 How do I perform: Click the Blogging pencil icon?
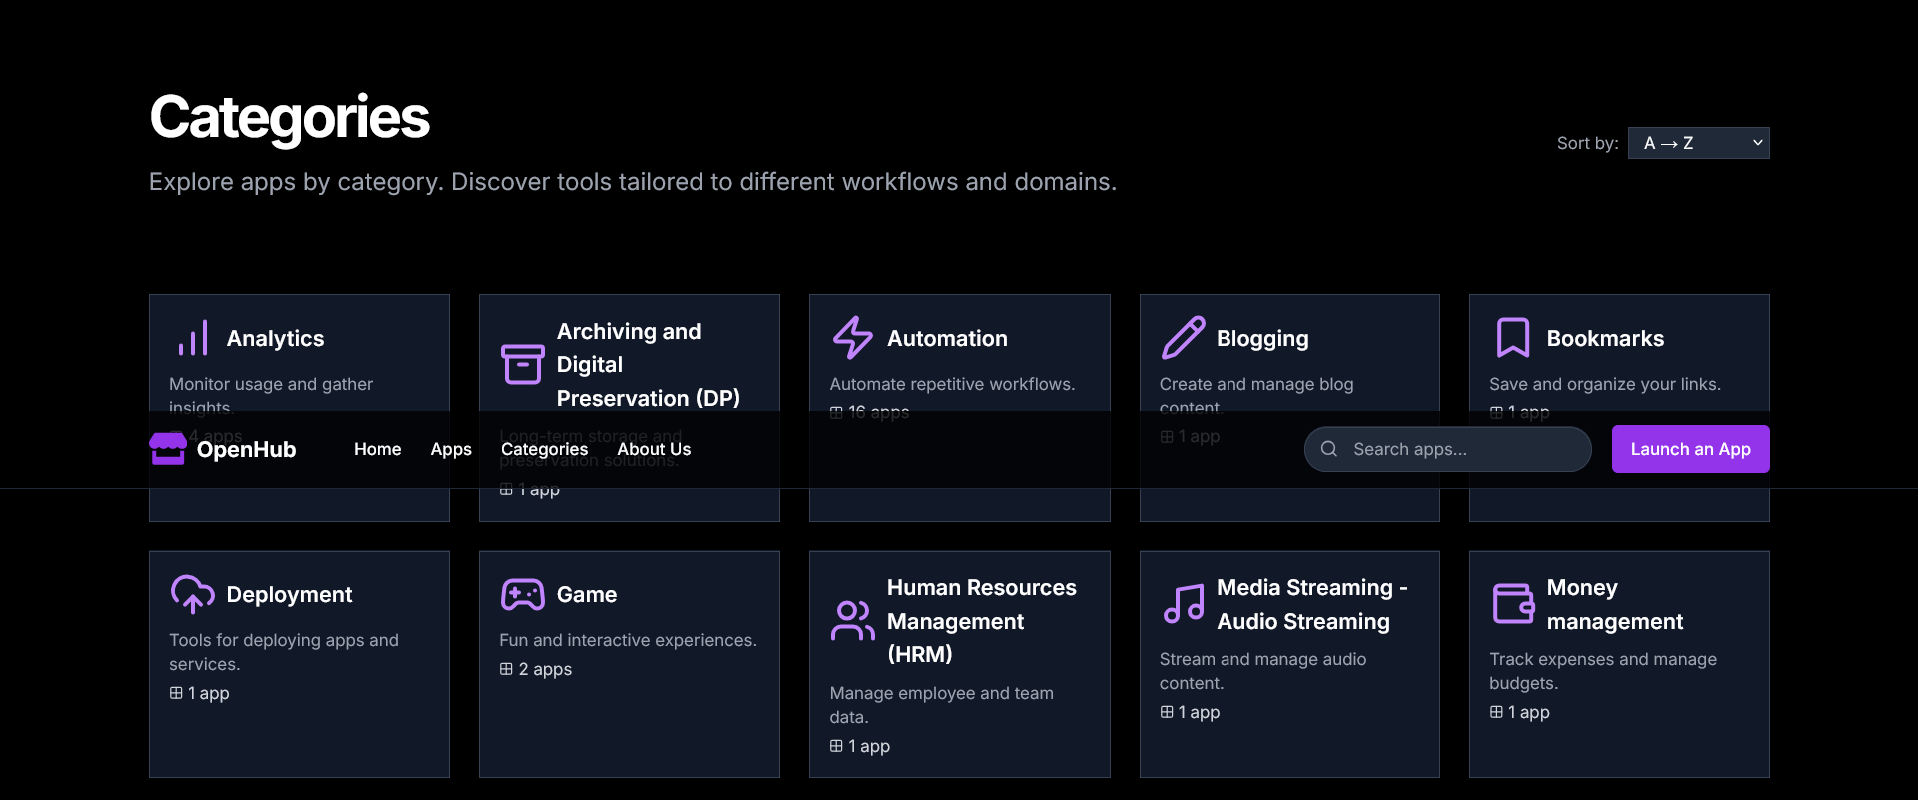pos(1183,338)
